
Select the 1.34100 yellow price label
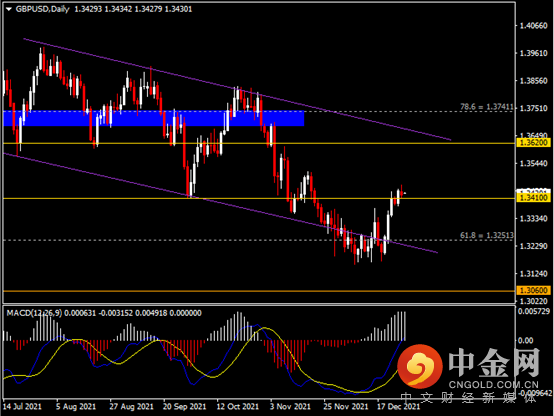point(533,198)
